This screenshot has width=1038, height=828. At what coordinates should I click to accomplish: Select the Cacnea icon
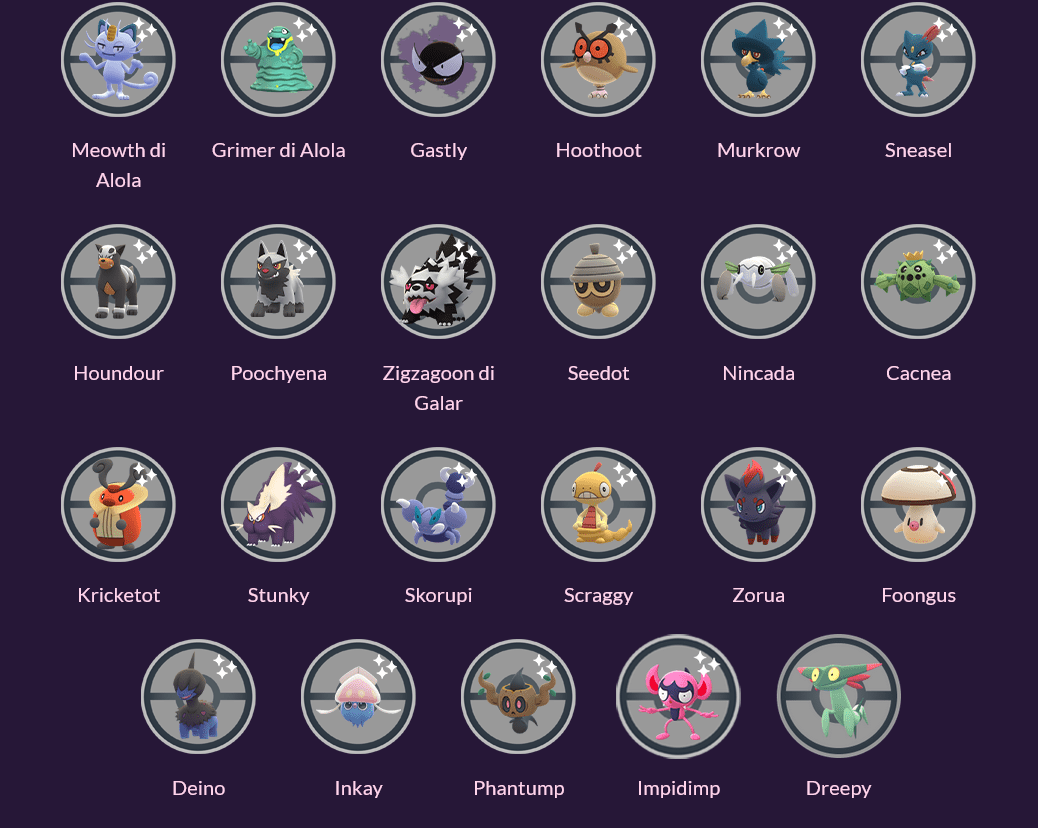tap(918, 282)
